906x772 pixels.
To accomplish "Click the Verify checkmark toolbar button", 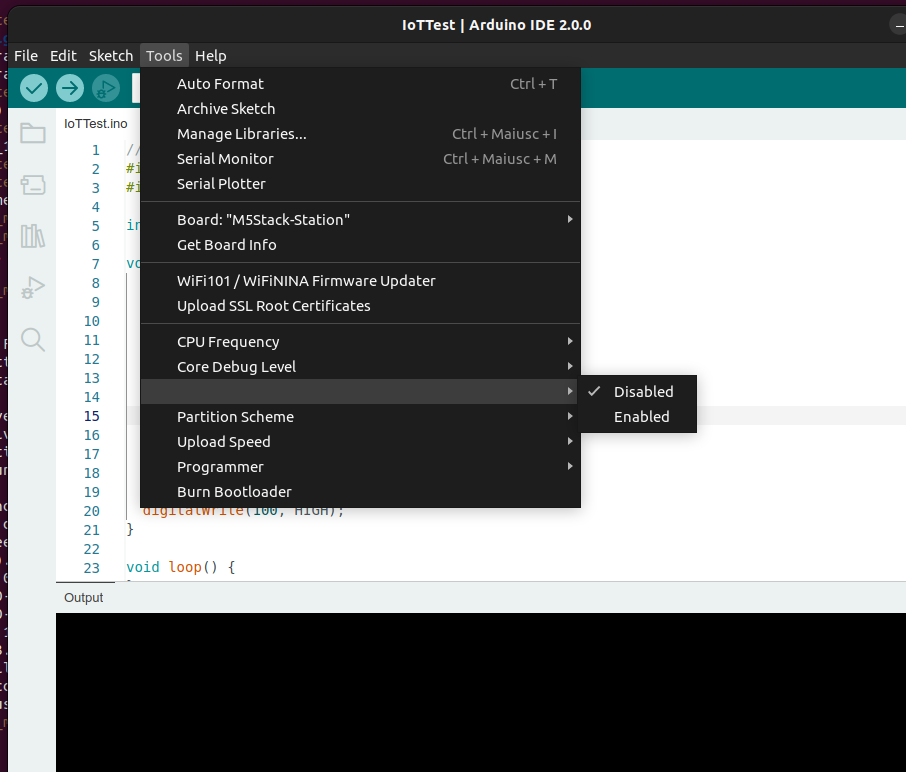I will (34, 88).
